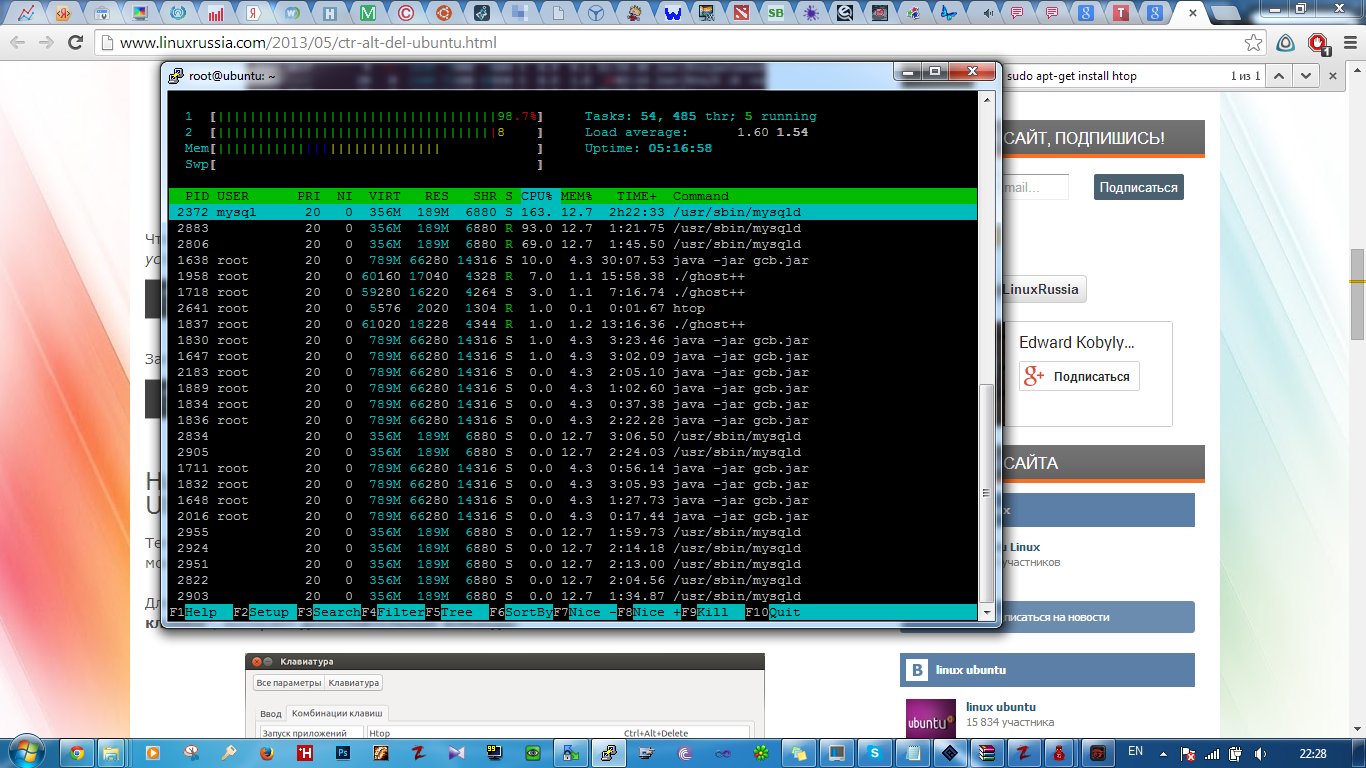Viewport: 1366px width, 768px height.
Task: Sort htop by the TIME+ column header
Action: pos(637,196)
